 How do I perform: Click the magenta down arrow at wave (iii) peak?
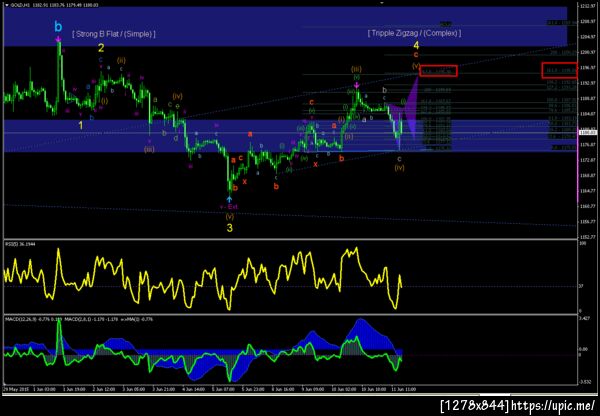click(x=357, y=85)
